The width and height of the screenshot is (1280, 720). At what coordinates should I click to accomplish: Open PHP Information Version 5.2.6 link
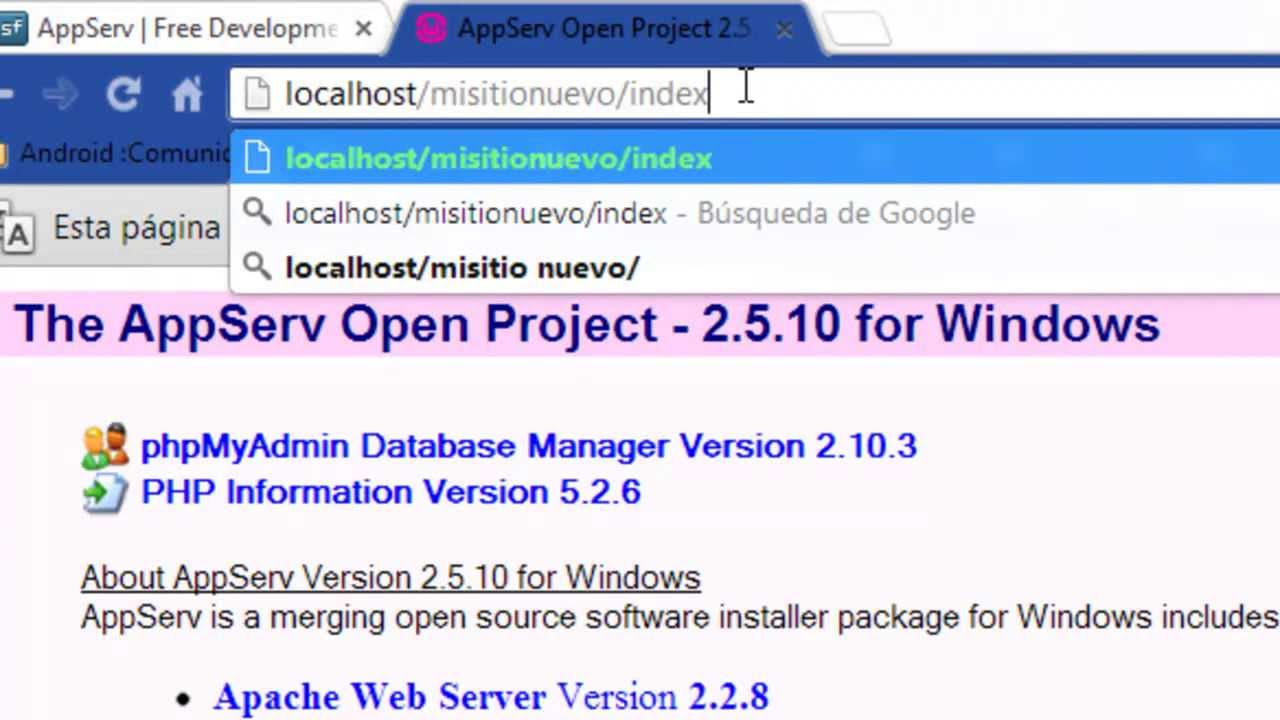click(391, 492)
